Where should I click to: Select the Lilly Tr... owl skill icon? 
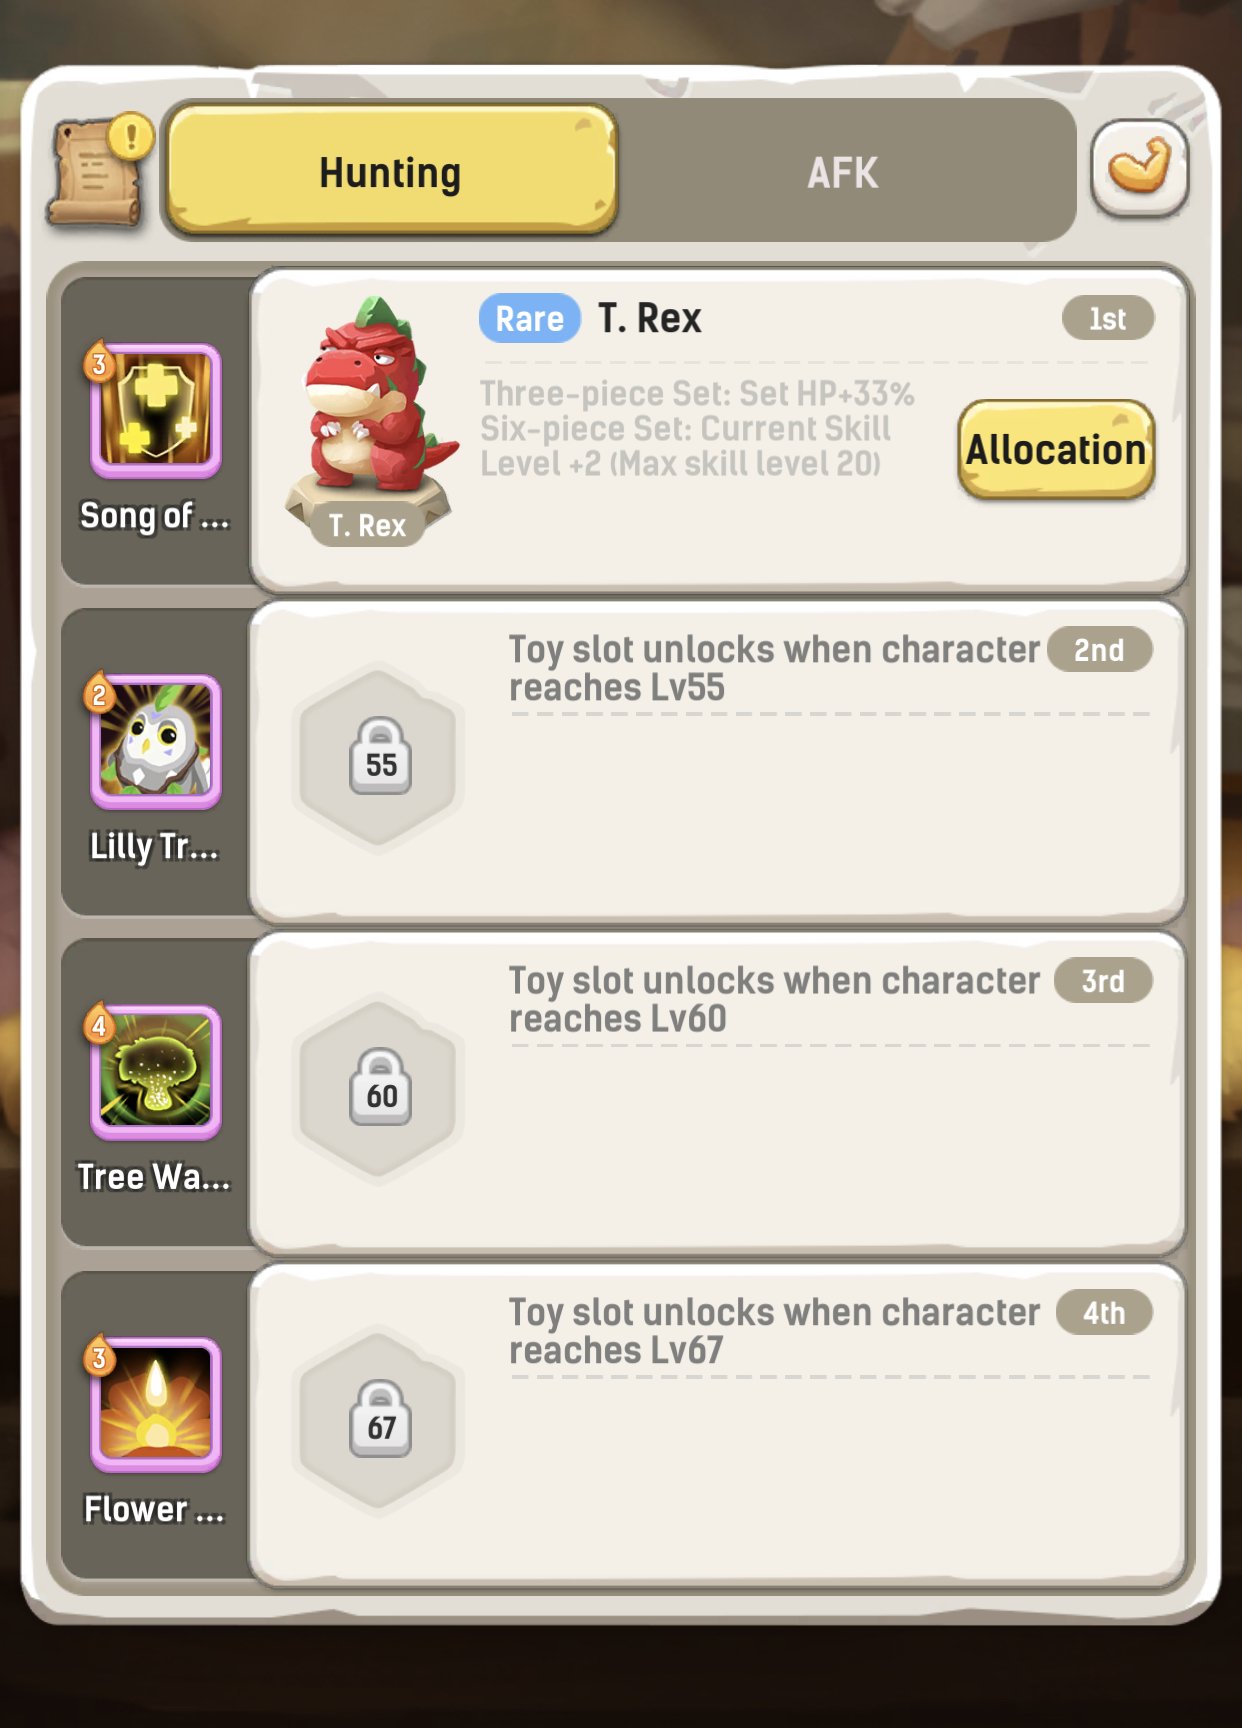(155, 742)
